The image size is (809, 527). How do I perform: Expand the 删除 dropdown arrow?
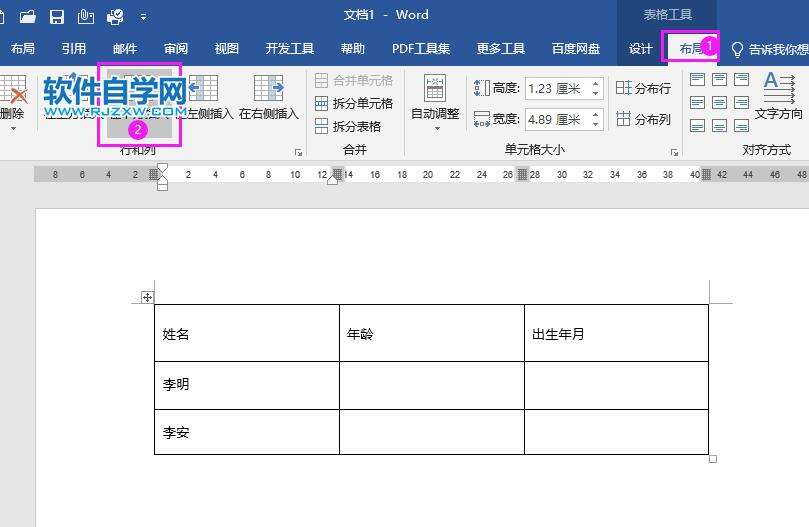[13, 128]
